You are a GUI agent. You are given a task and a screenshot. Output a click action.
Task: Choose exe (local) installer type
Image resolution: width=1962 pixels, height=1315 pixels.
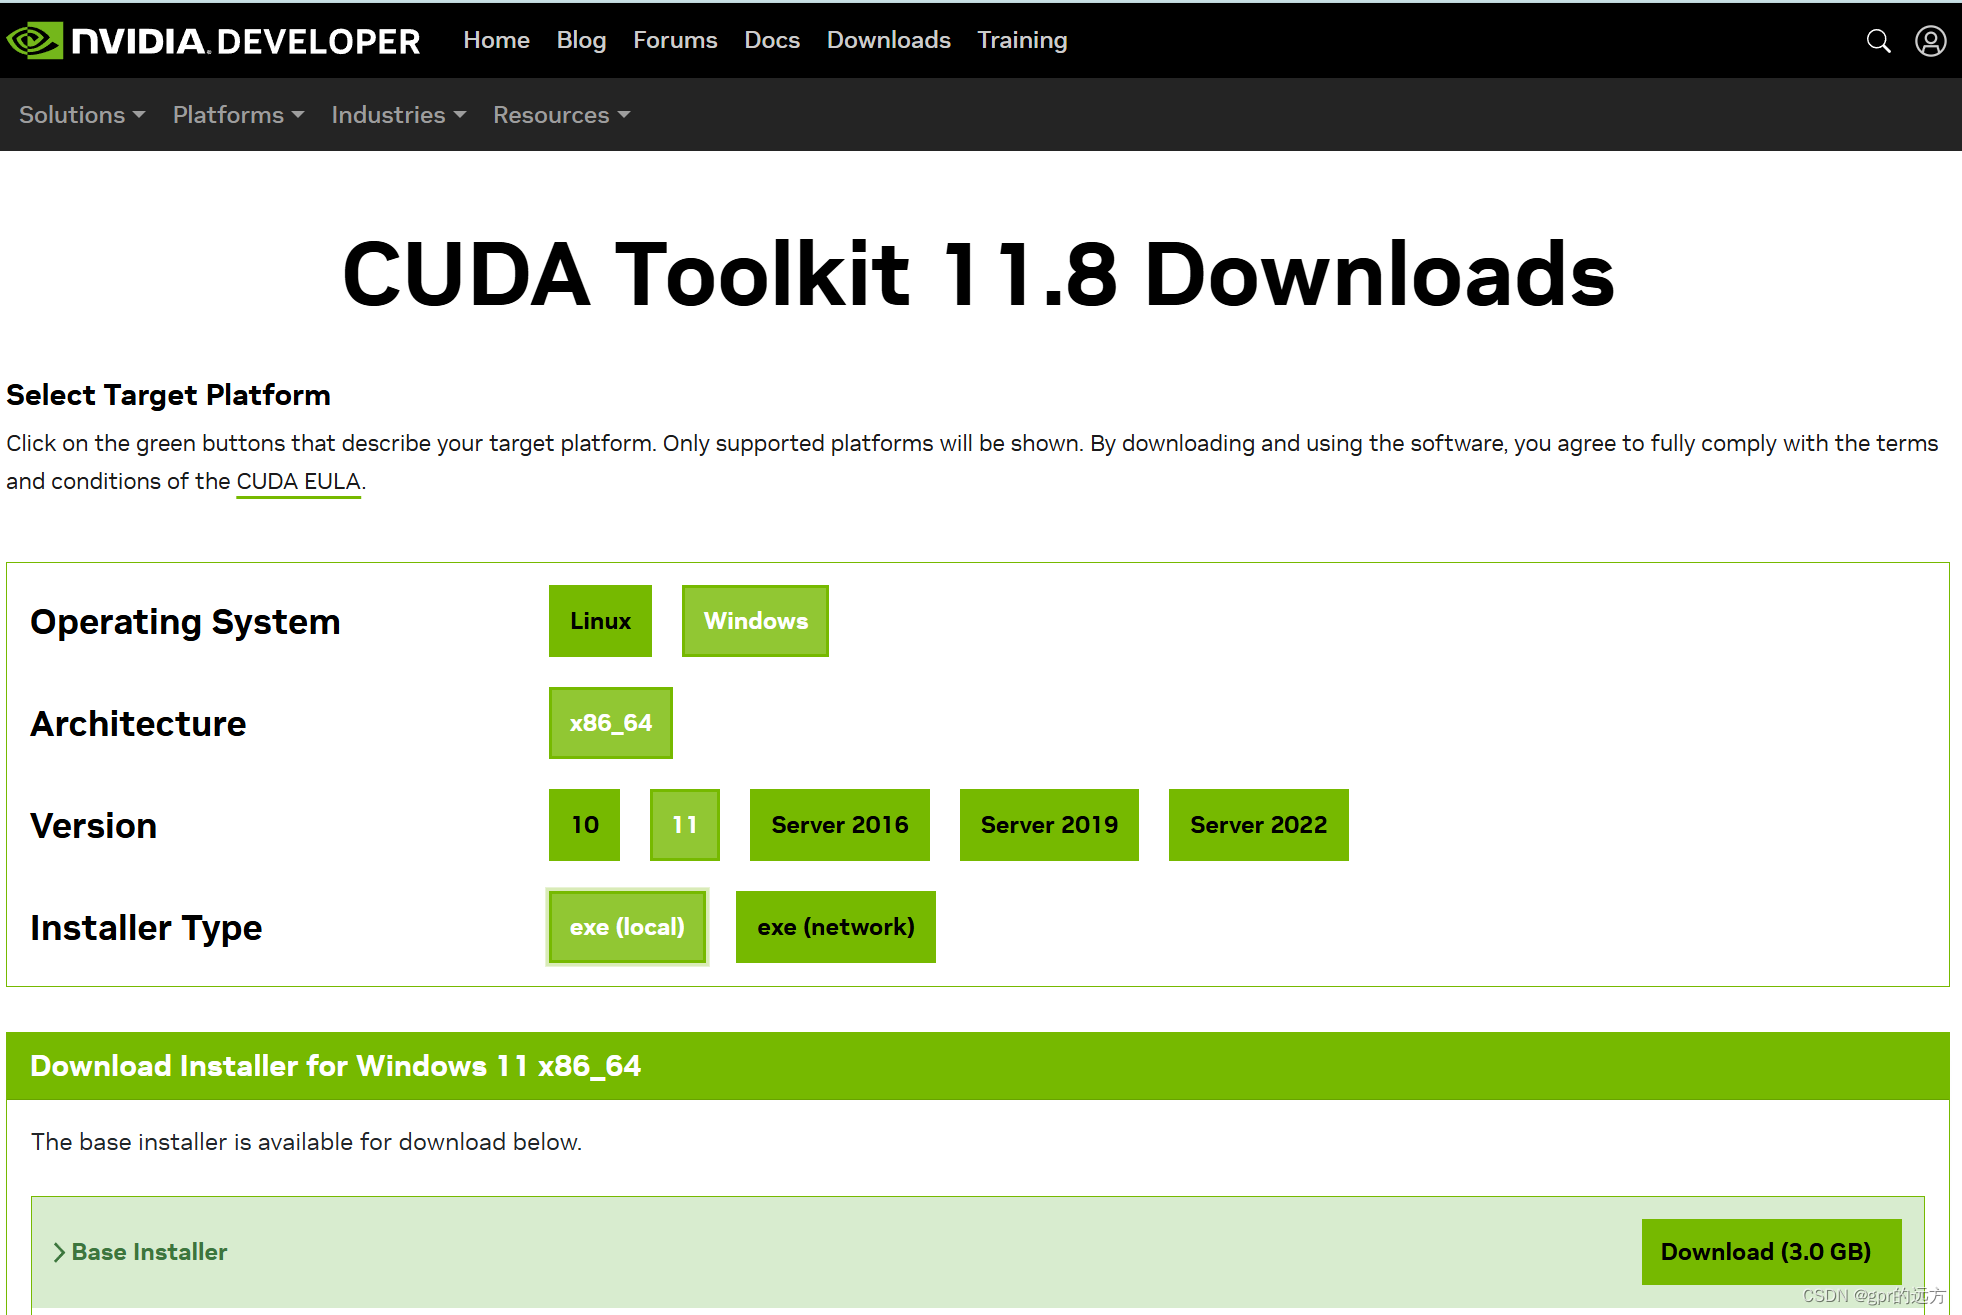627,927
